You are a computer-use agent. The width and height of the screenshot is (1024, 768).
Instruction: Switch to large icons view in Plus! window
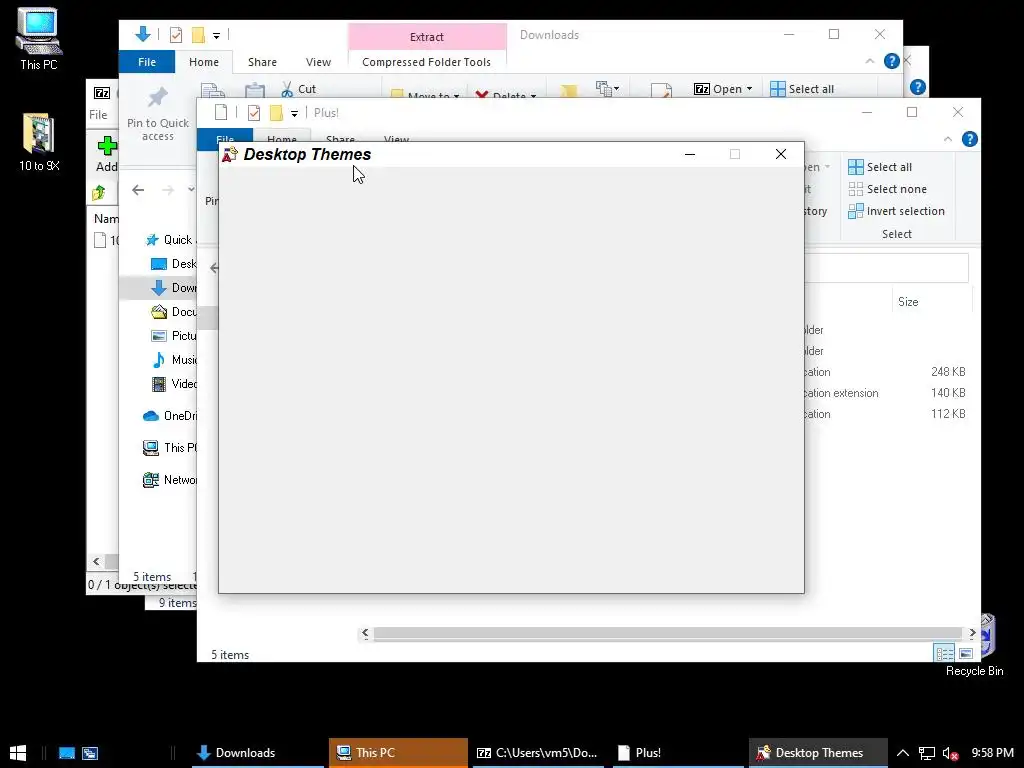click(966, 653)
